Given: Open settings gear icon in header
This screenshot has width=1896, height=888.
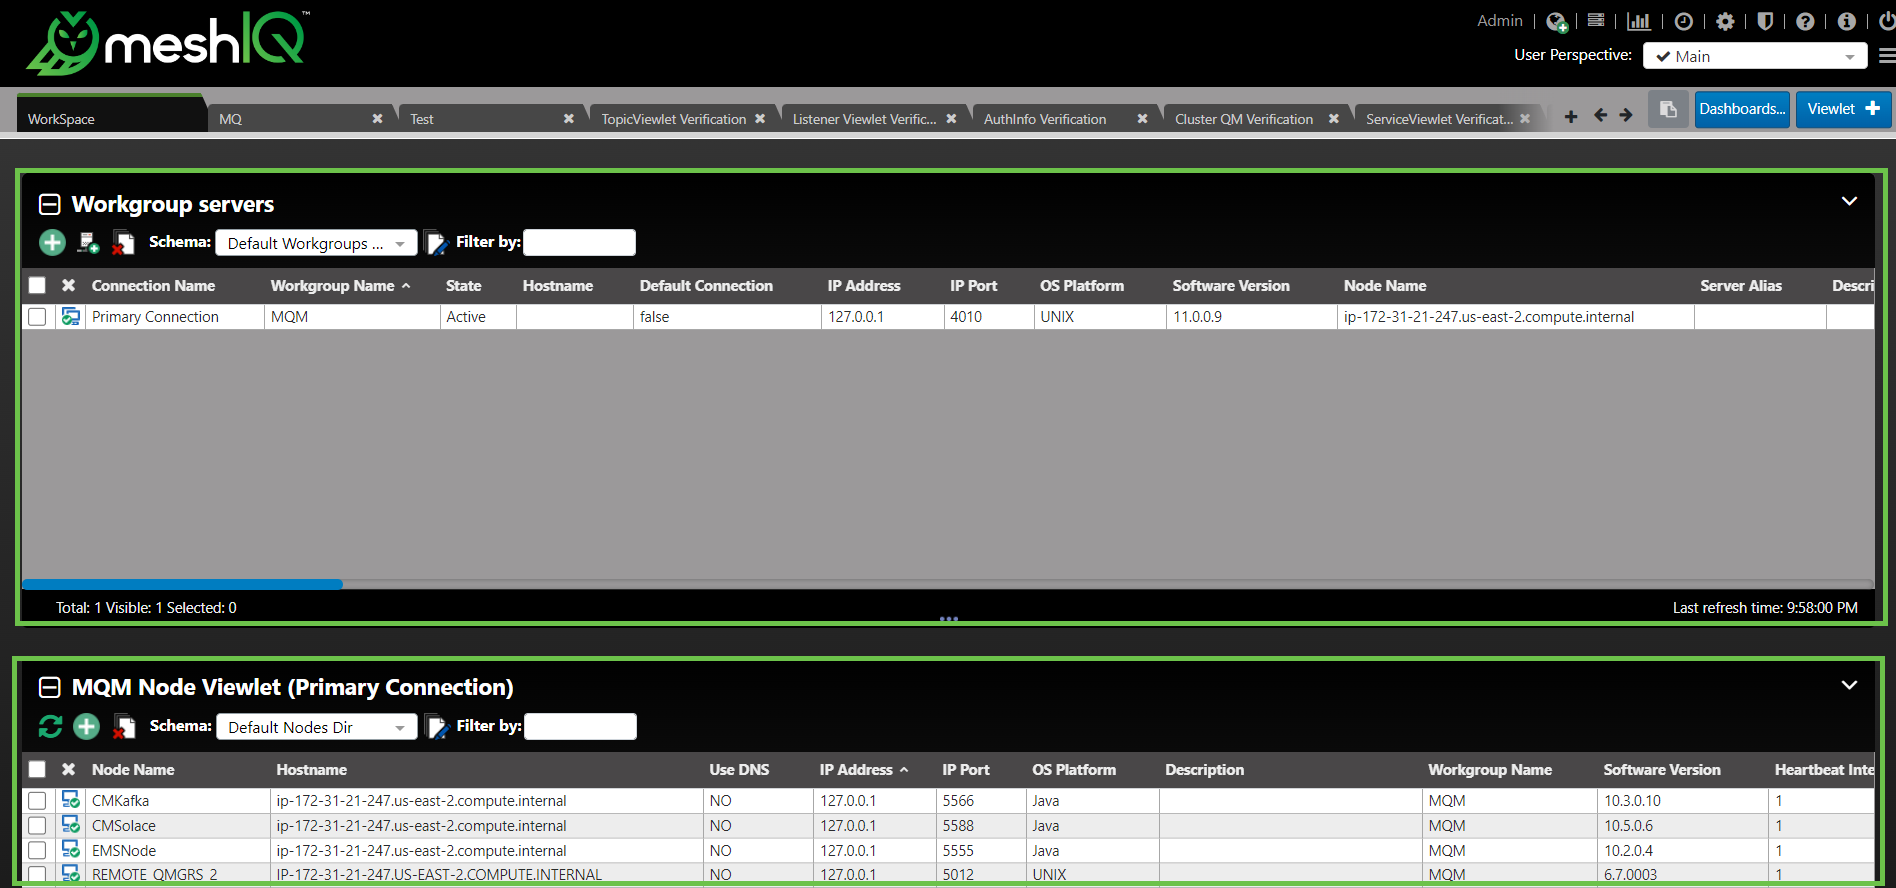Looking at the screenshot, I should tap(1725, 21).
